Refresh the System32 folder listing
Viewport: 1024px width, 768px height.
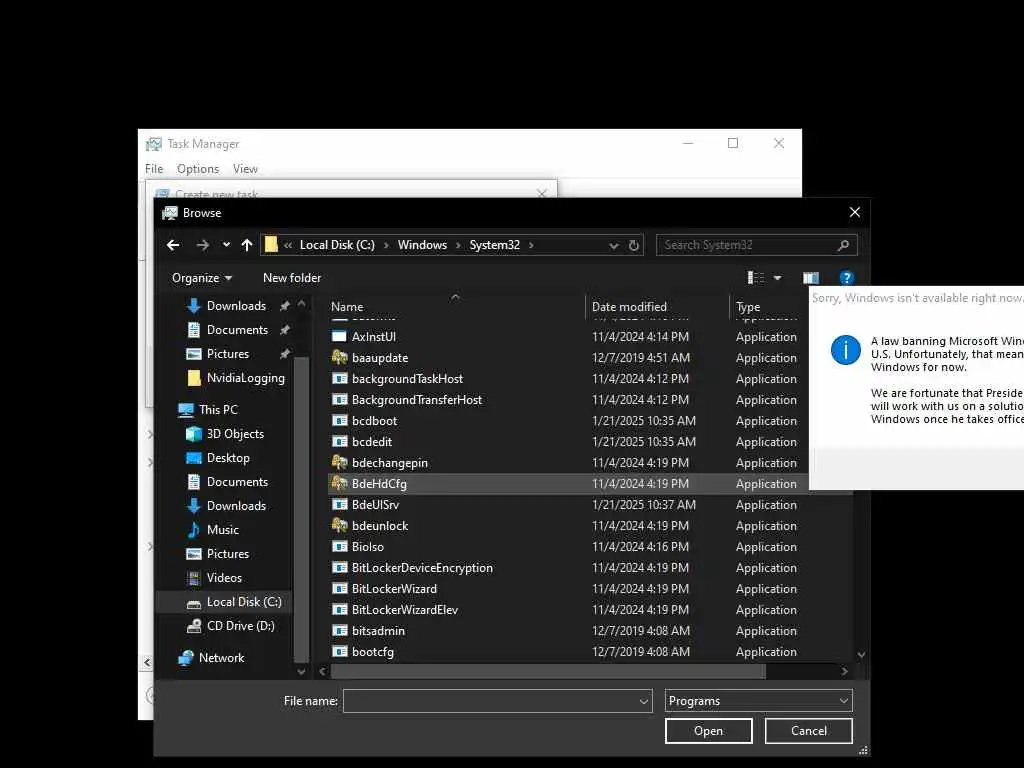[633, 246]
